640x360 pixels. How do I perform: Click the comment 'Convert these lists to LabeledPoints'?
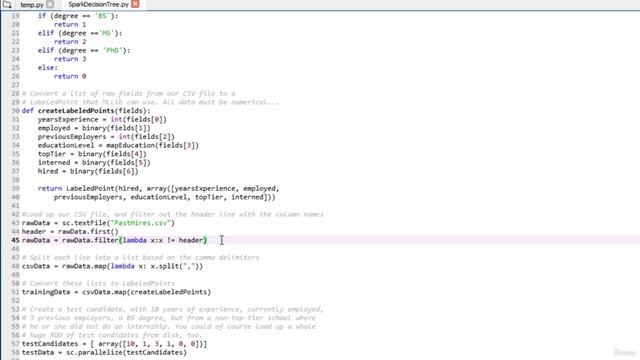pyautogui.click(x=98, y=283)
